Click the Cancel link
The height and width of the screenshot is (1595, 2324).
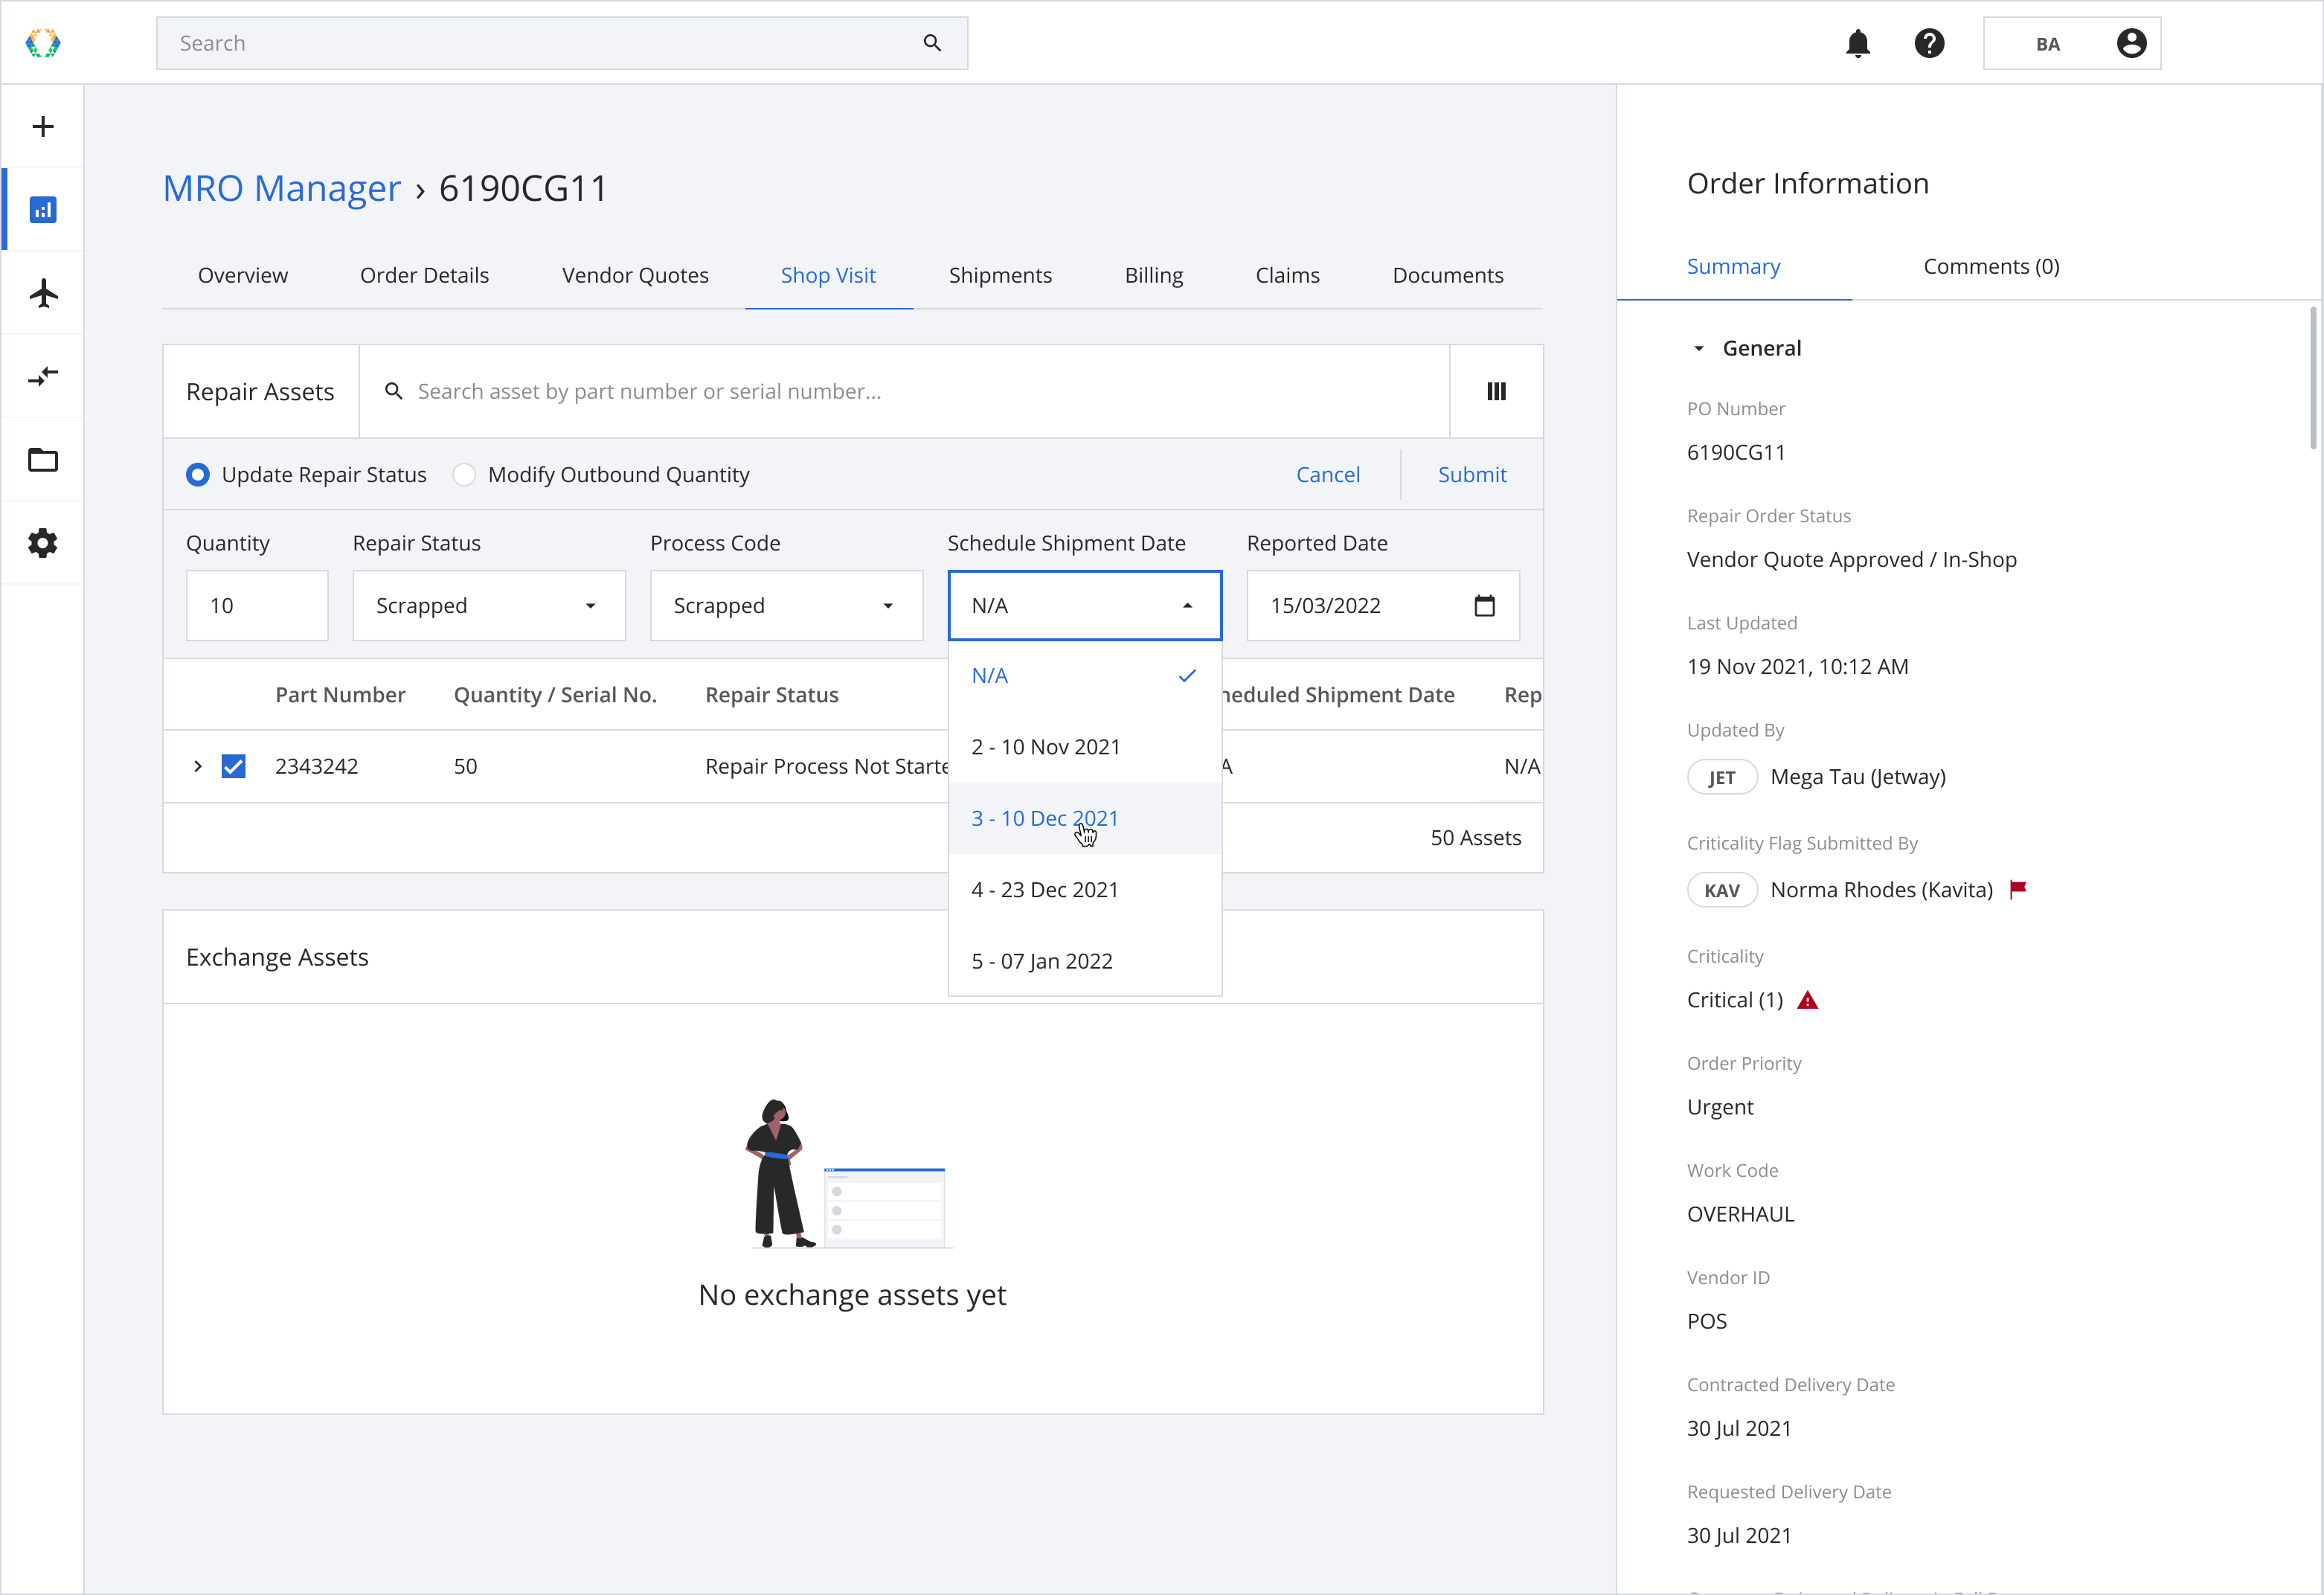pyautogui.click(x=1327, y=474)
